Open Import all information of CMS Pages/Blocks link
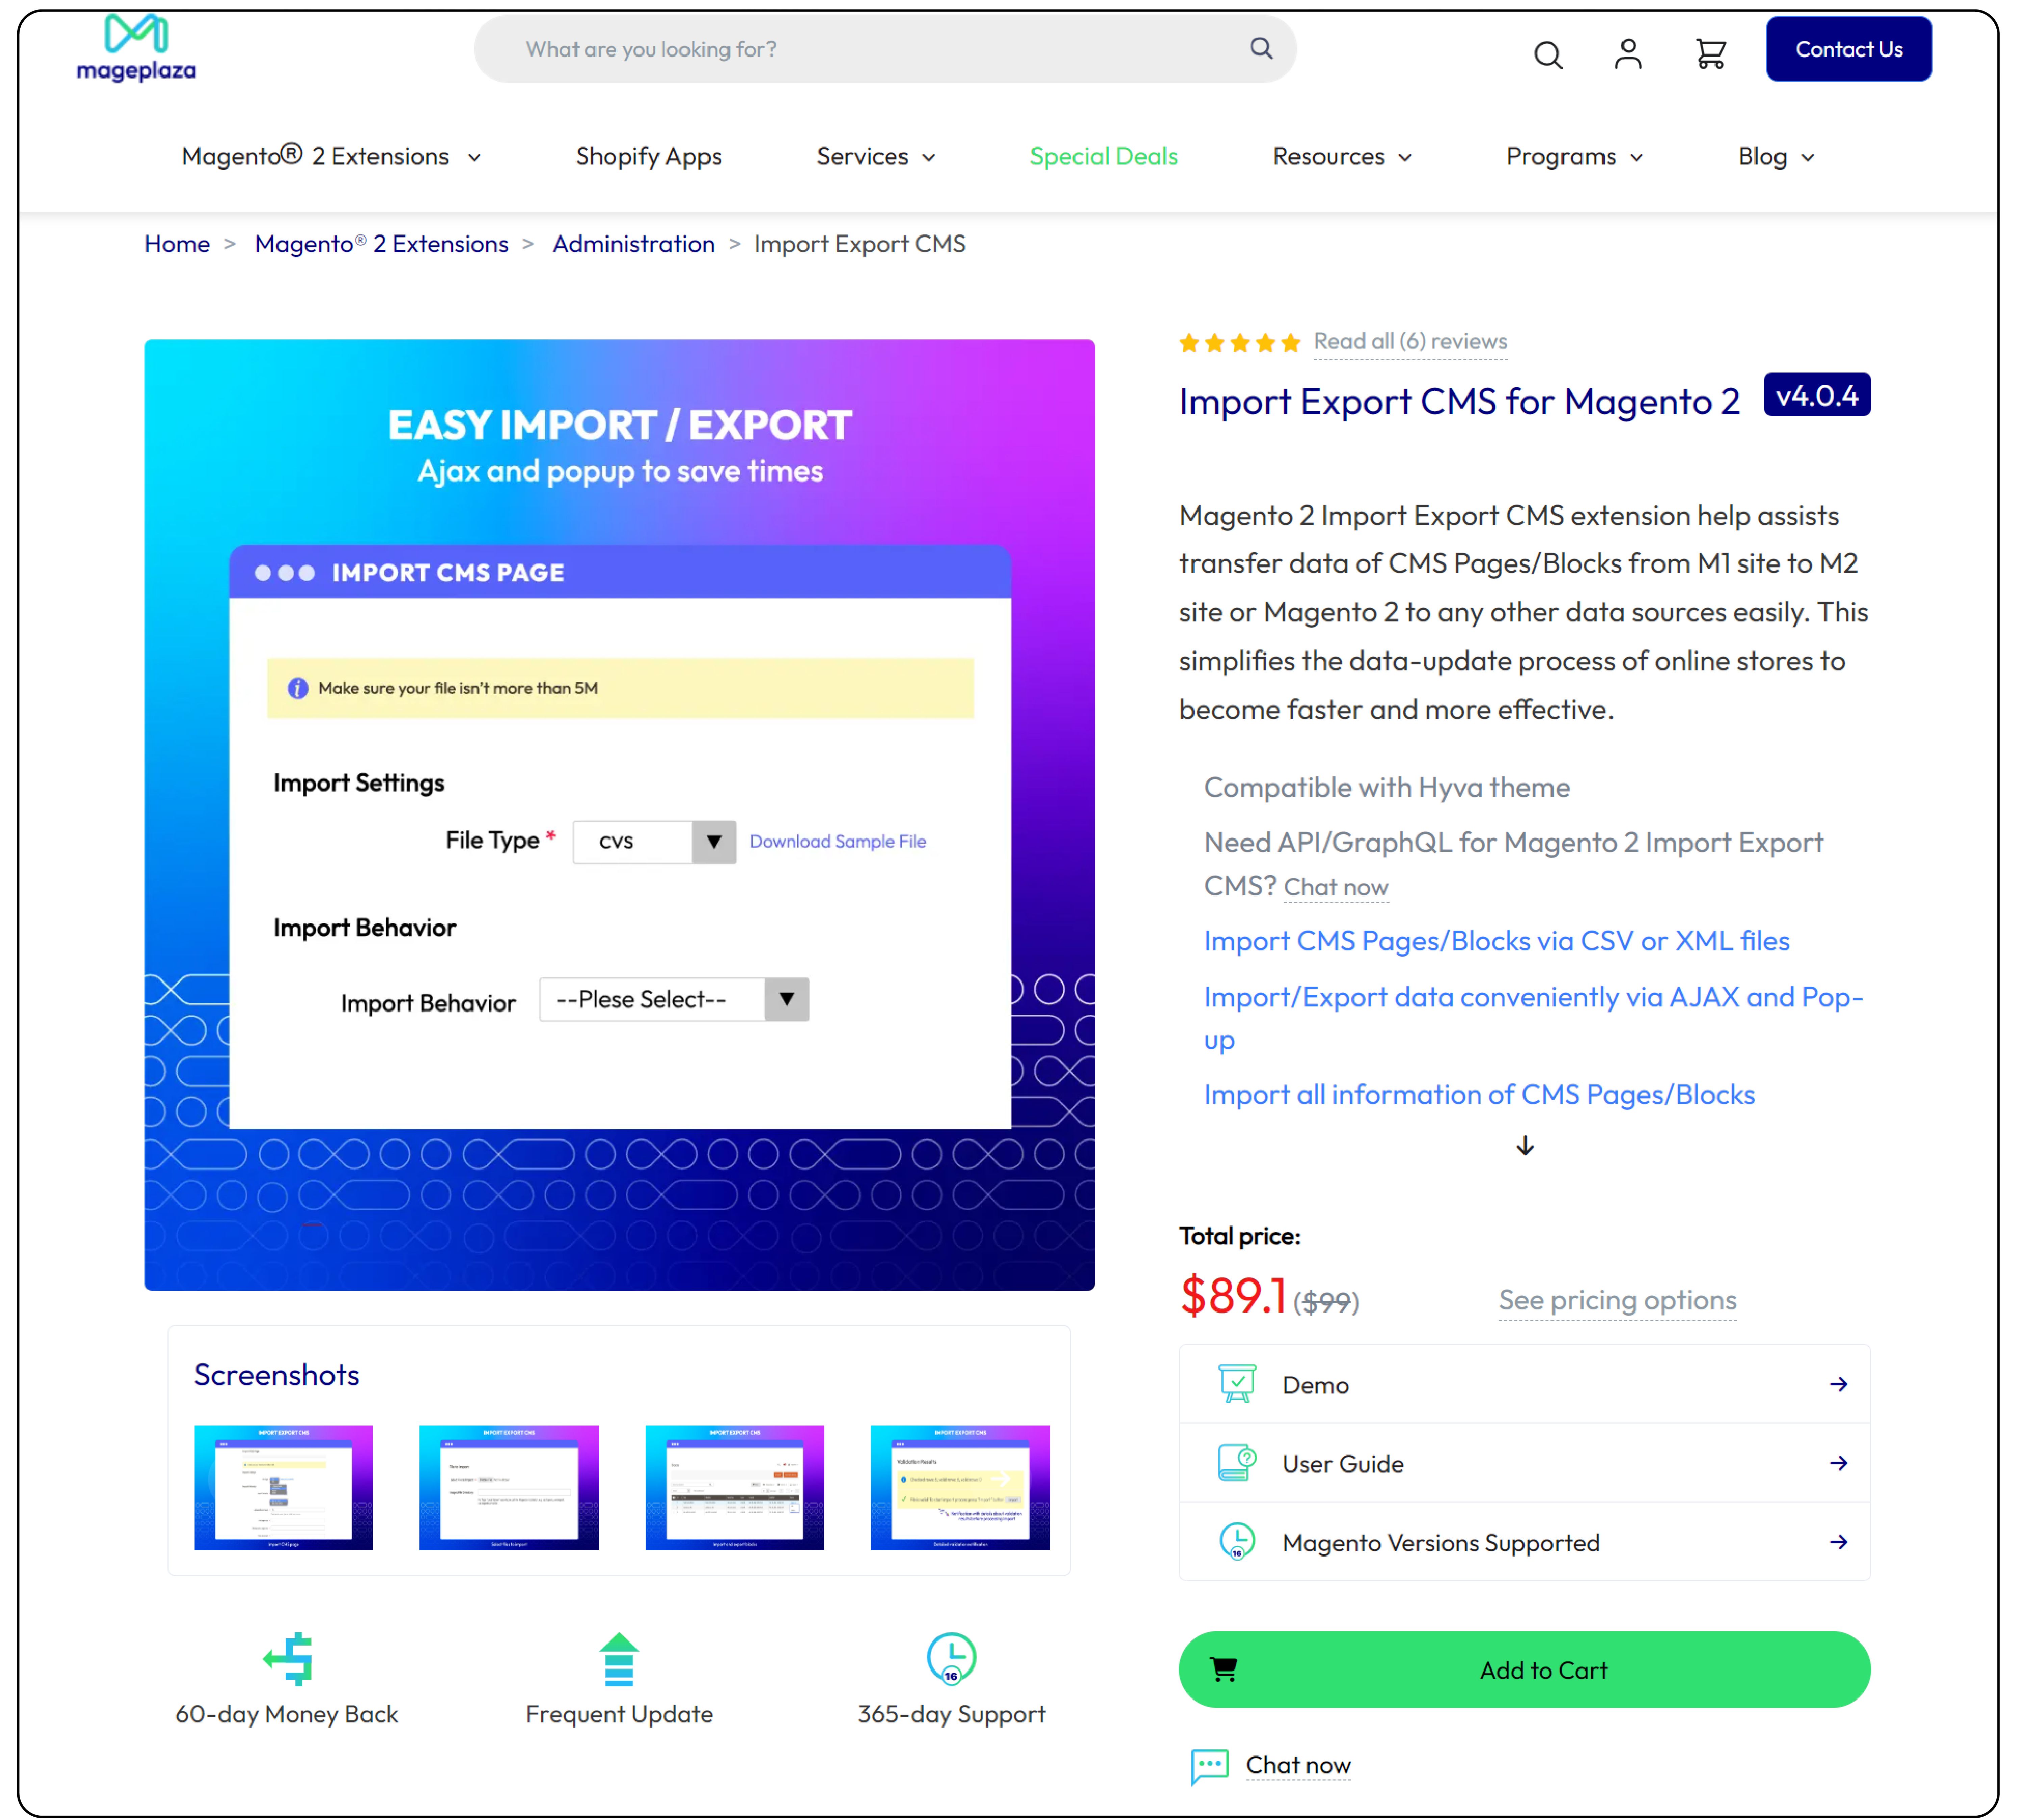 click(1479, 1095)
